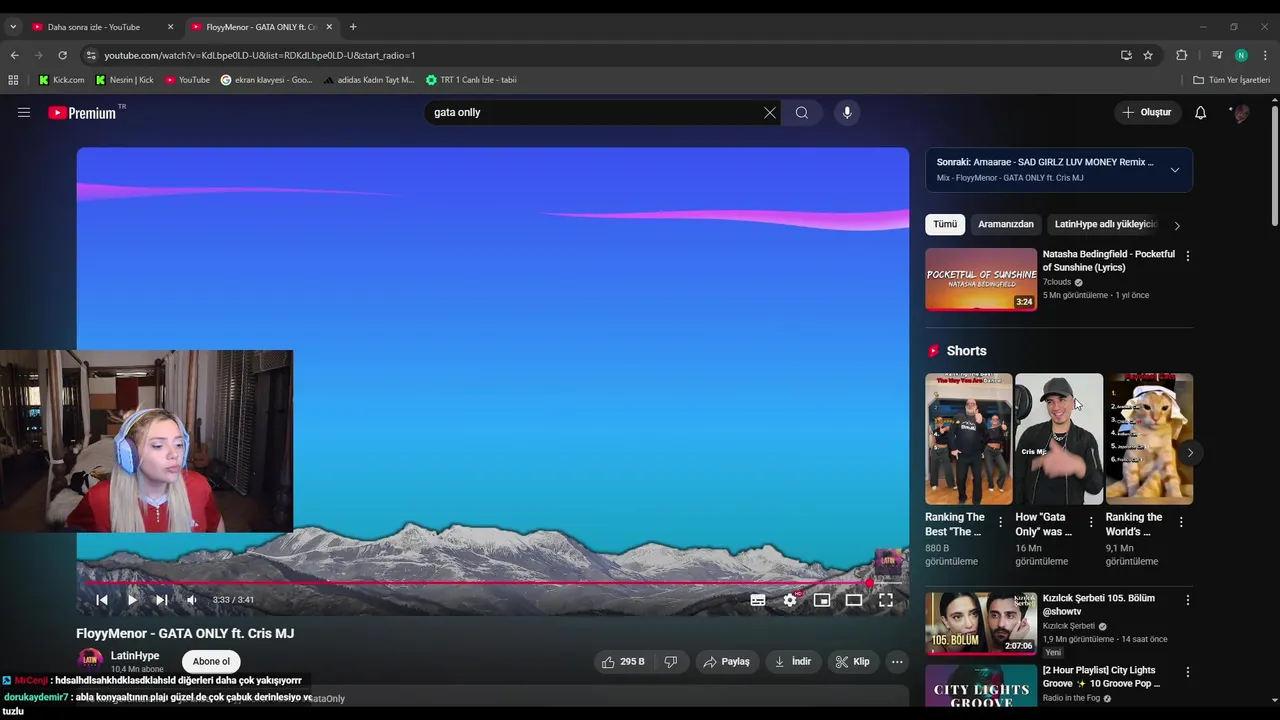Open Tüm Yer İşaretleri folder
This screenshot has height=720, width=1280.
pos(1232,80)
